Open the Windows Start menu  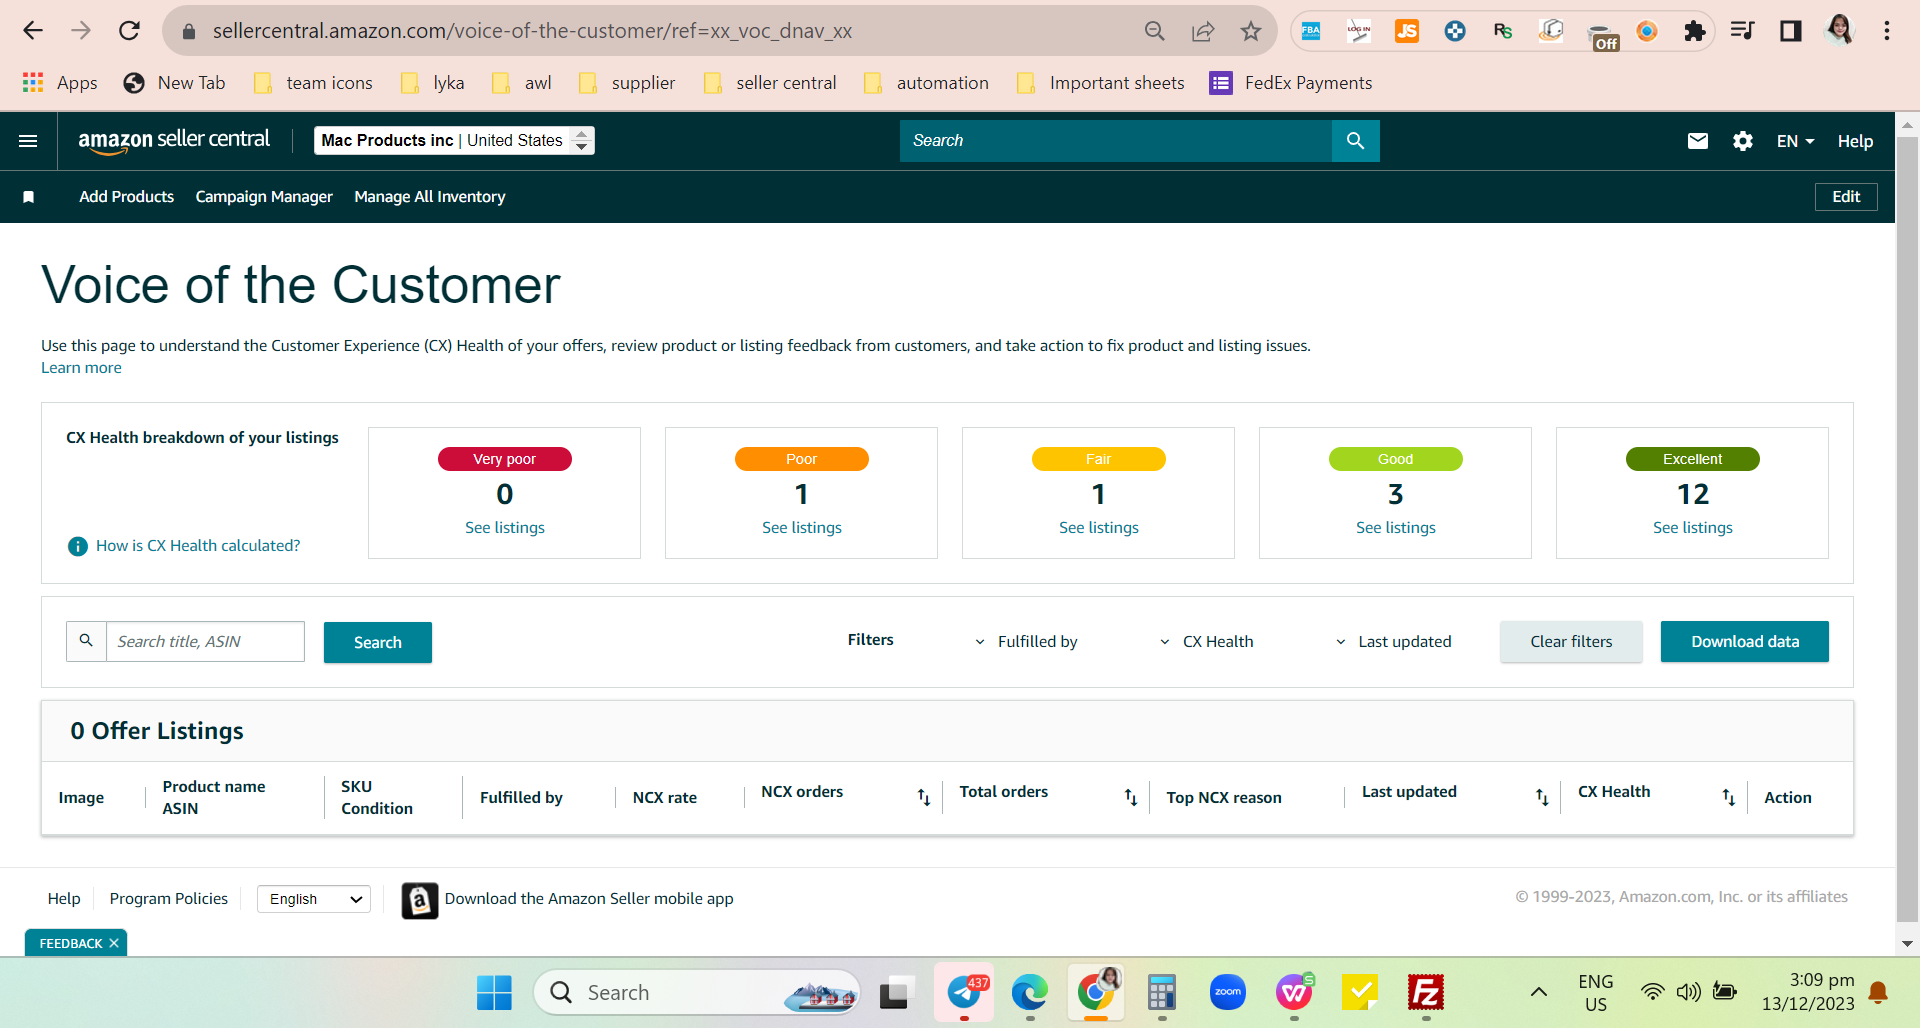494,993
